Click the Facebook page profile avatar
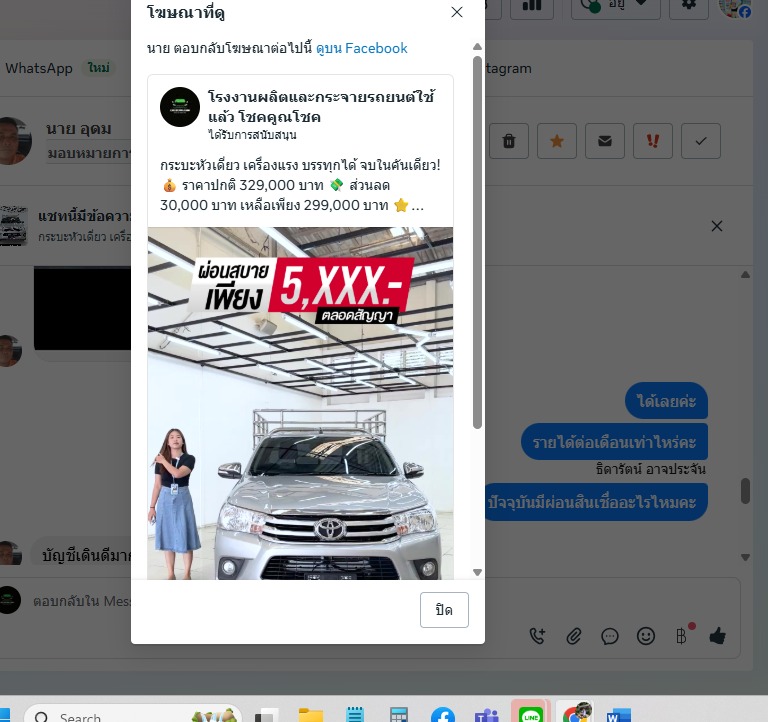 tap(735, 7)
